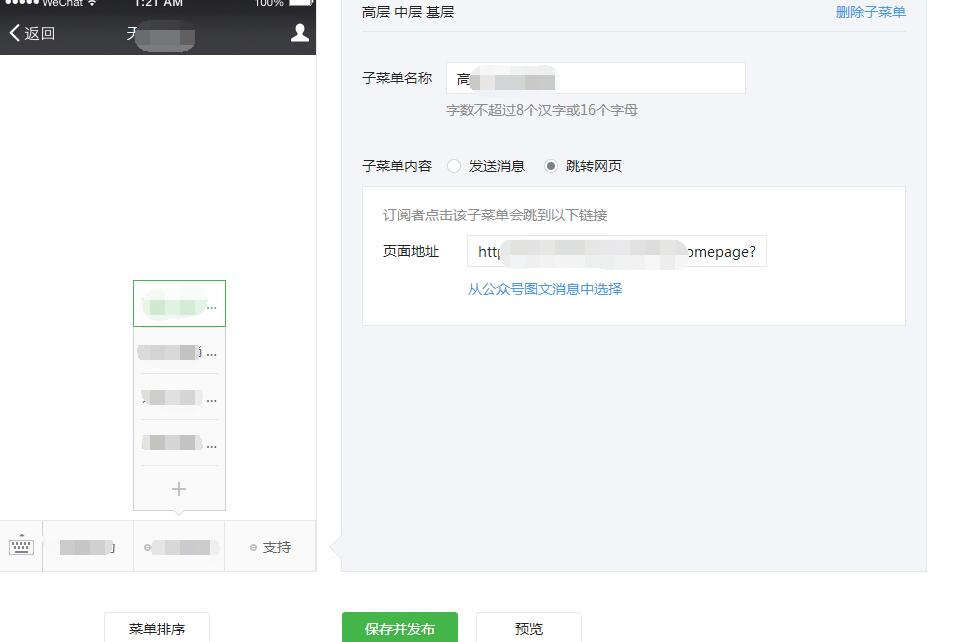Click the 高层 中层 基层 title text

point(407,12)
